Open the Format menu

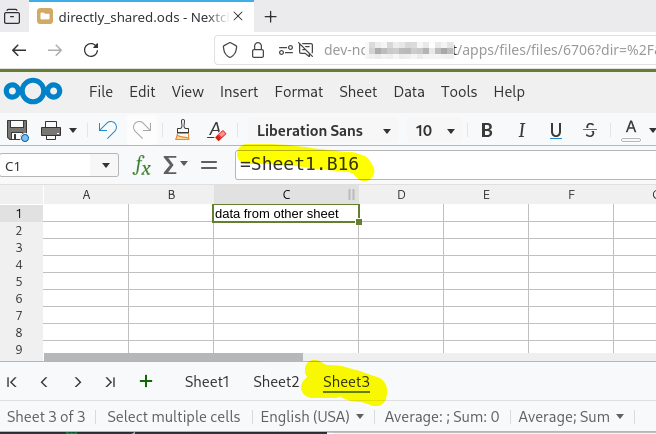click(x=298, y=92)
